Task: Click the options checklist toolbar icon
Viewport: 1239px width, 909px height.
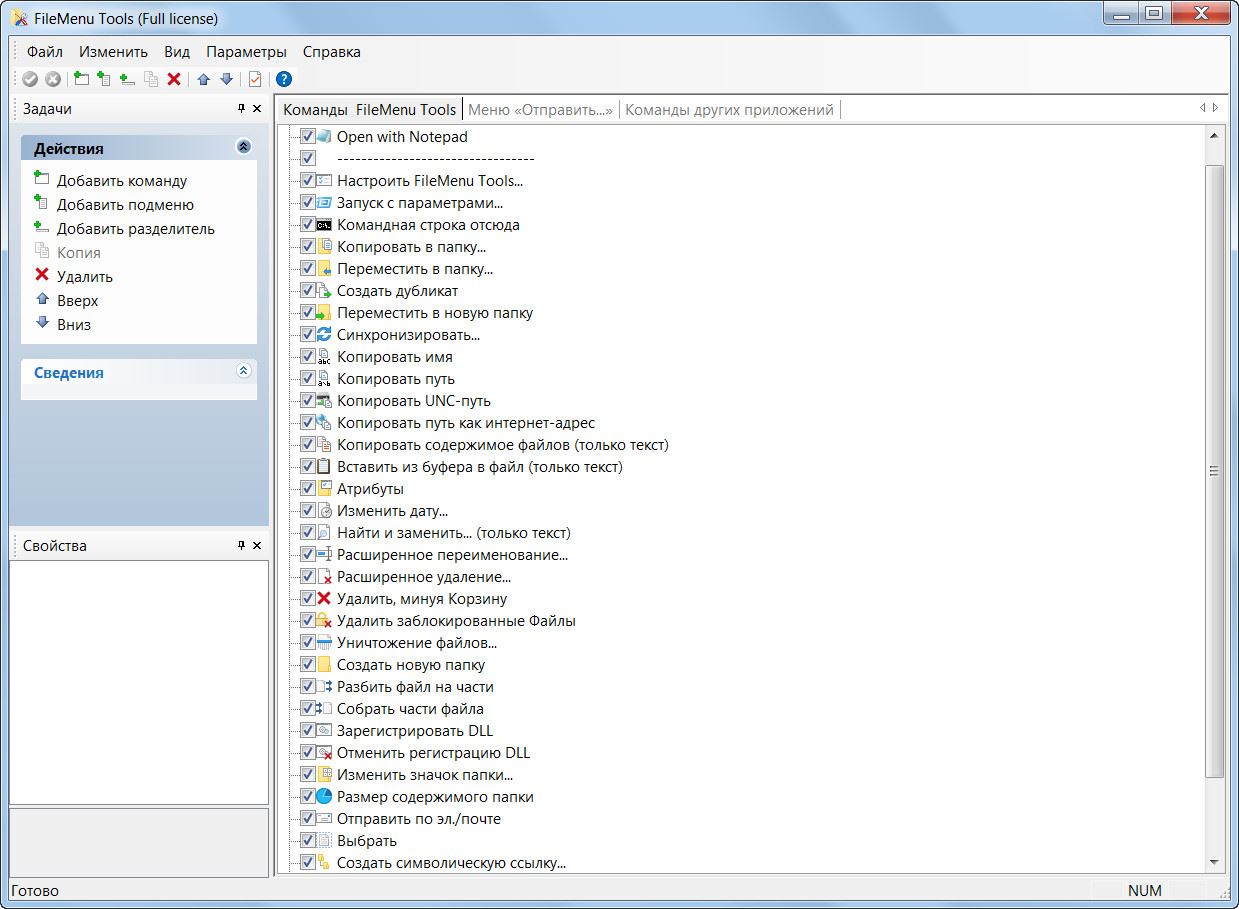Action: pyautogui.click(x=255, y=79)
